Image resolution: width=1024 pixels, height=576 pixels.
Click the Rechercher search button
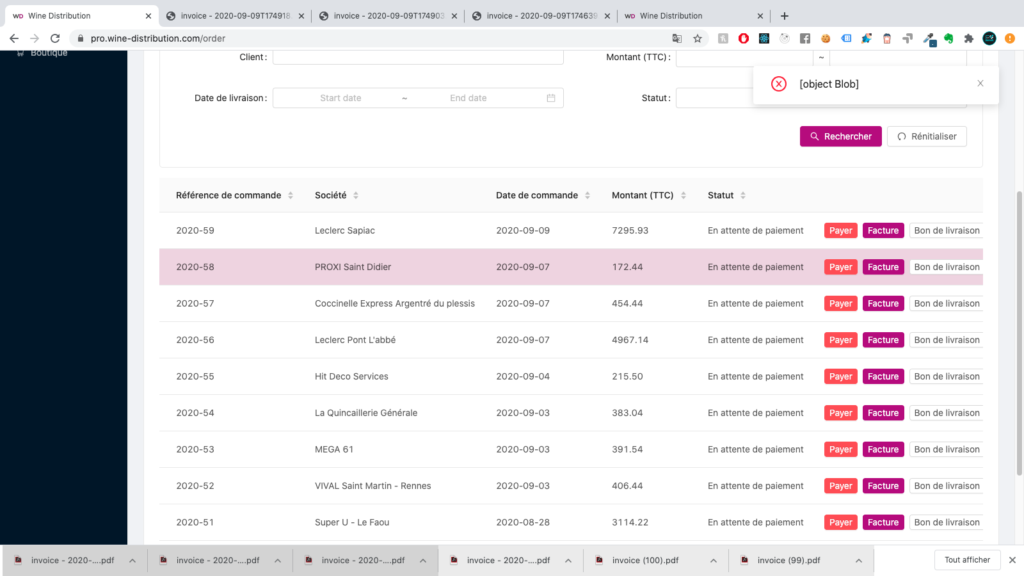click(840, 136)
